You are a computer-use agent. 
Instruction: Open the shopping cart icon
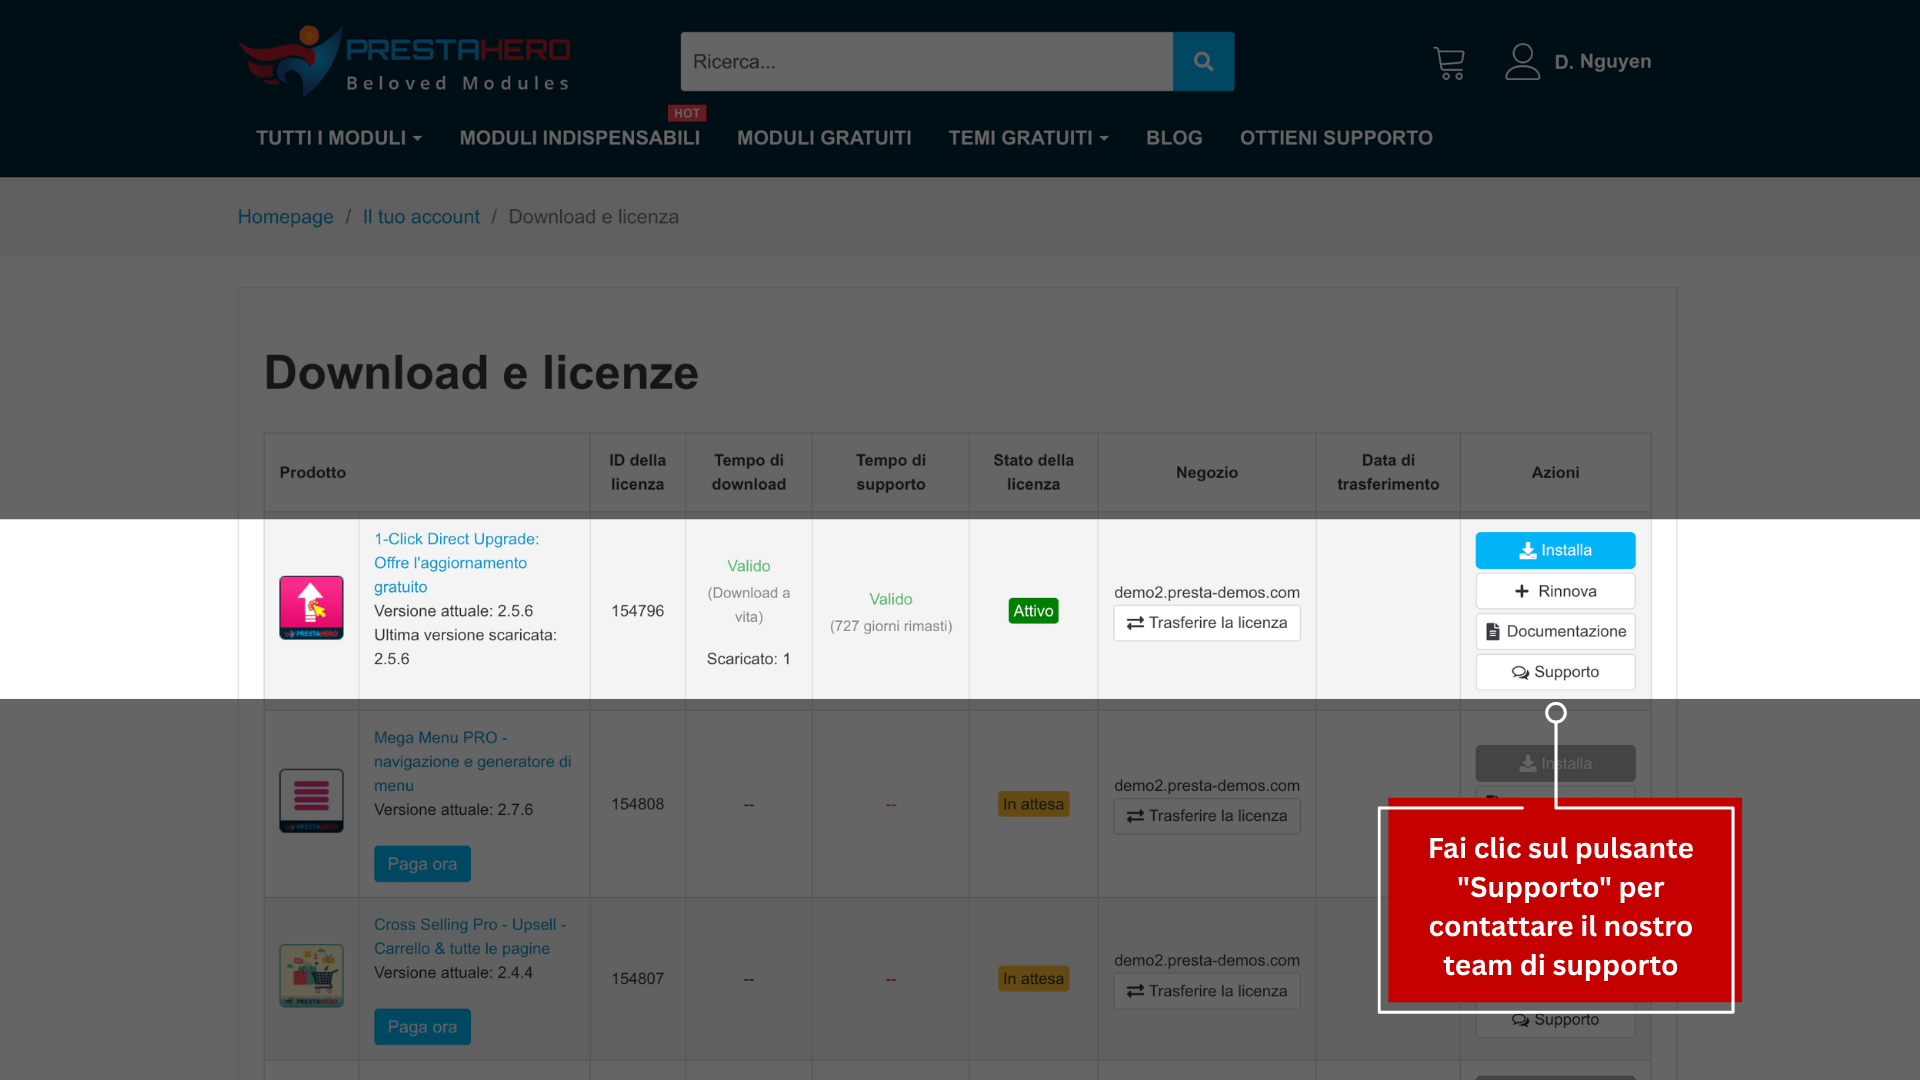(x=1448, y=63)
